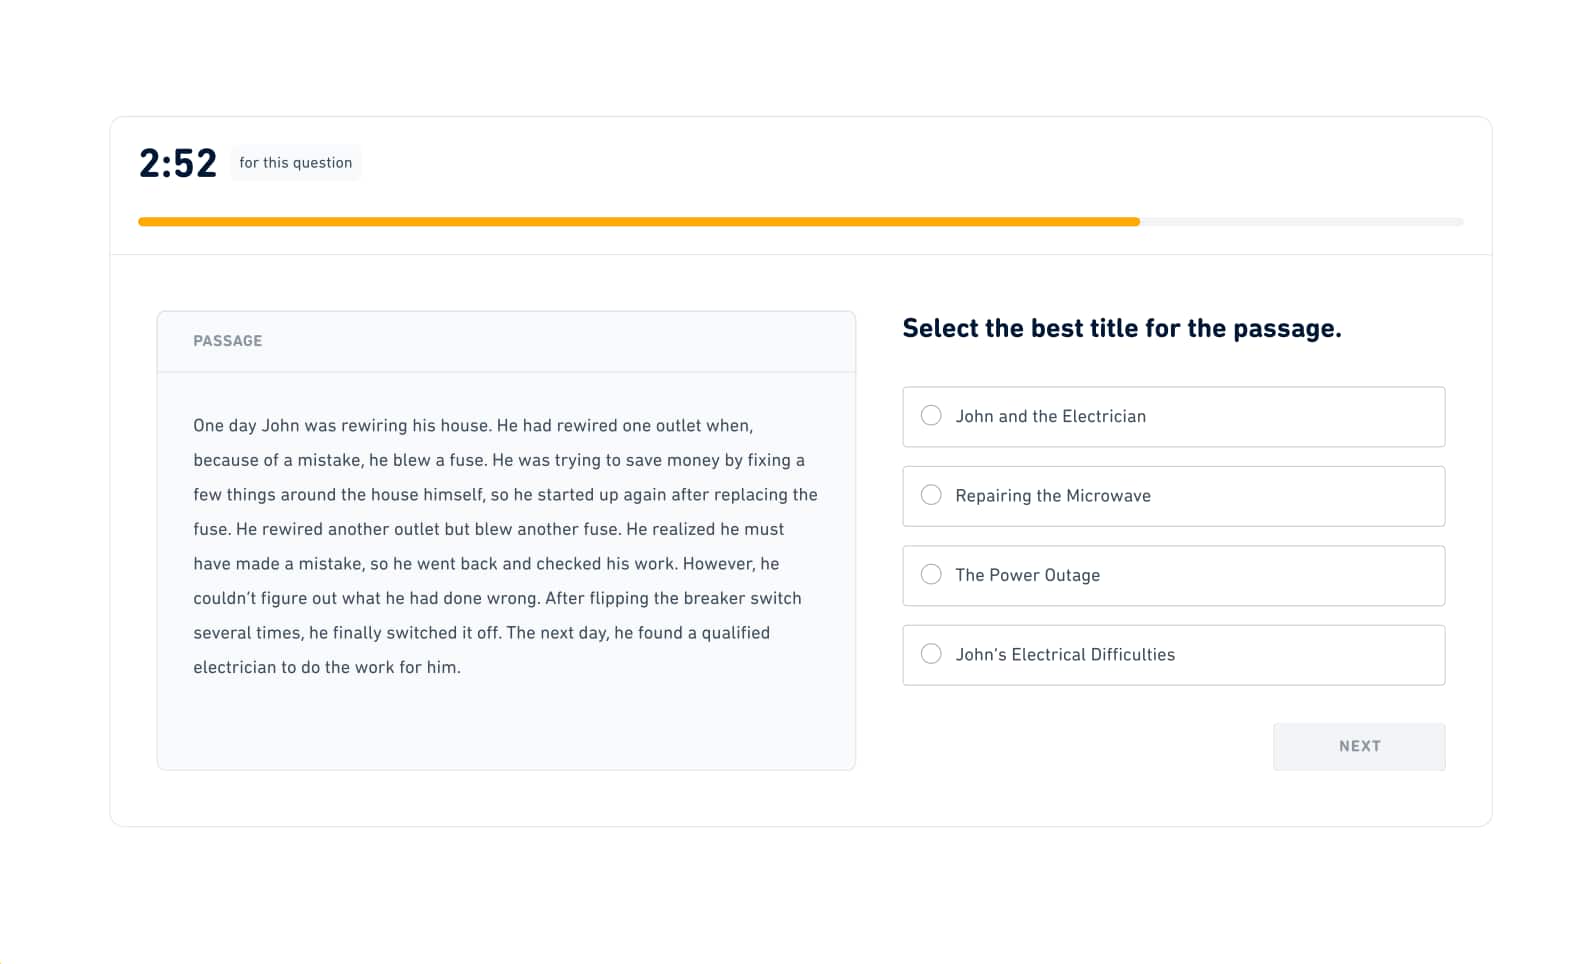Choose the 'Repairing the Microwave' radio button

click(x=931, y=495)
